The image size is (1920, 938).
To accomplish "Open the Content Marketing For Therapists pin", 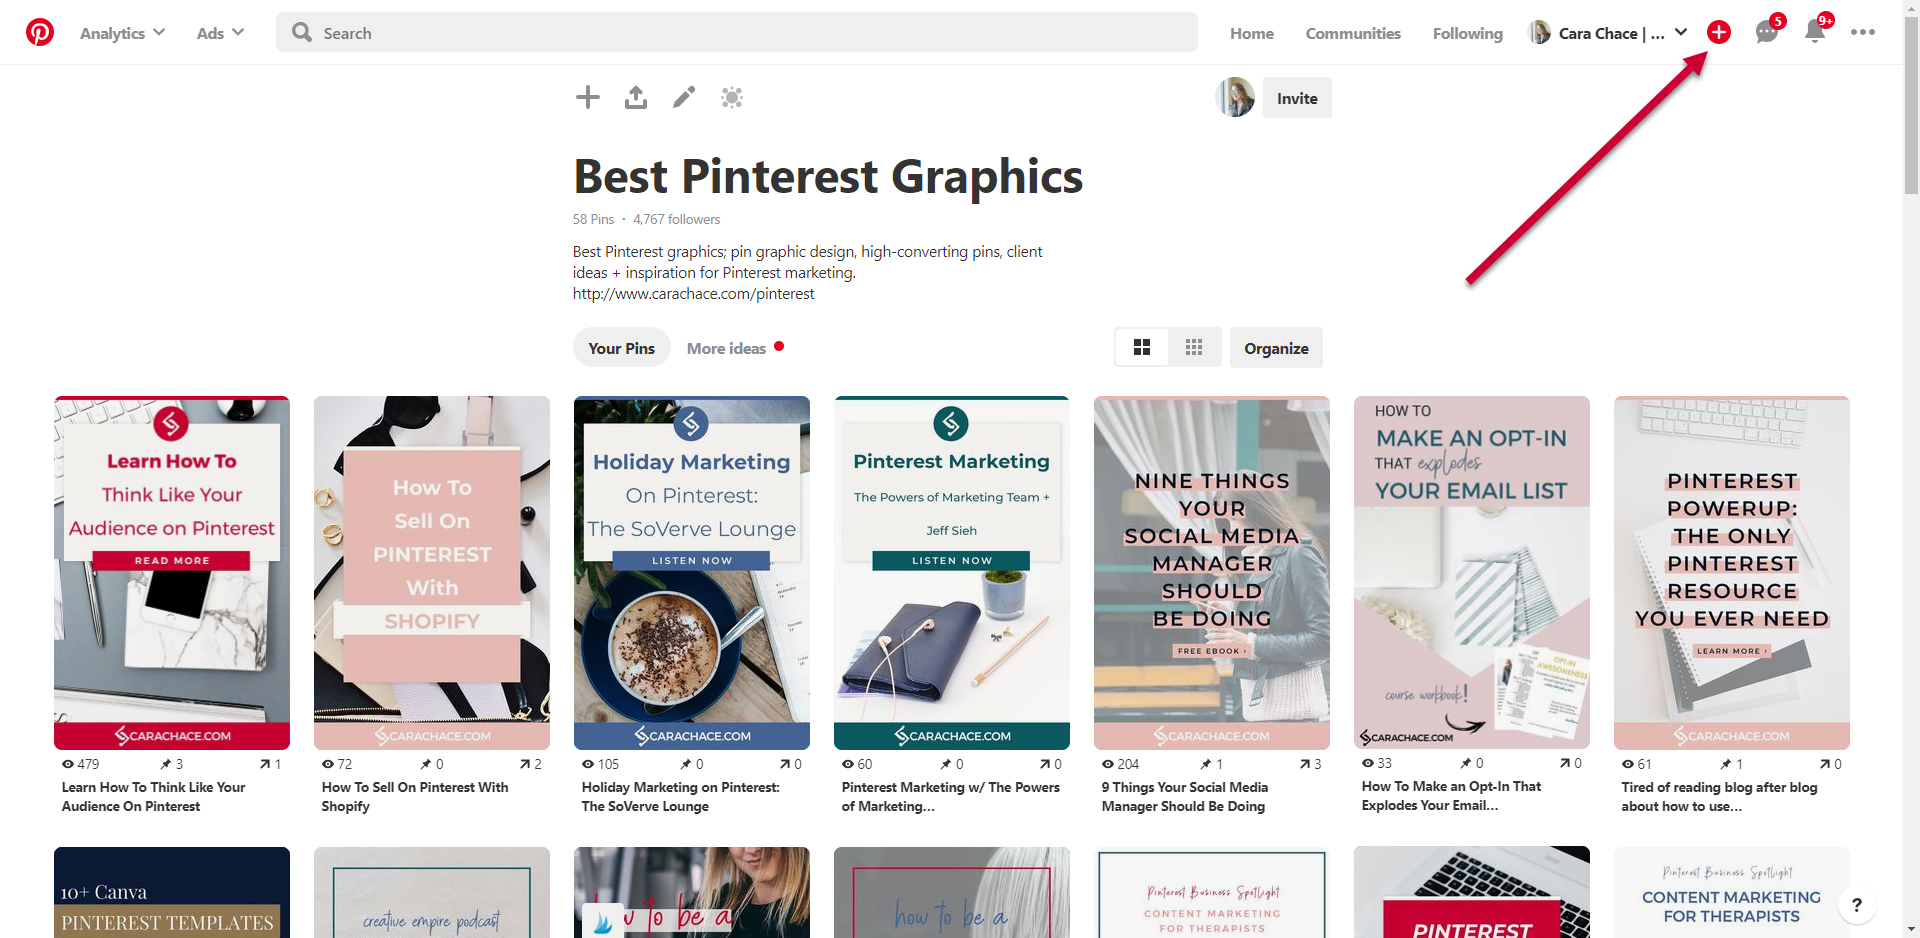I will (x=1732, y=893).
